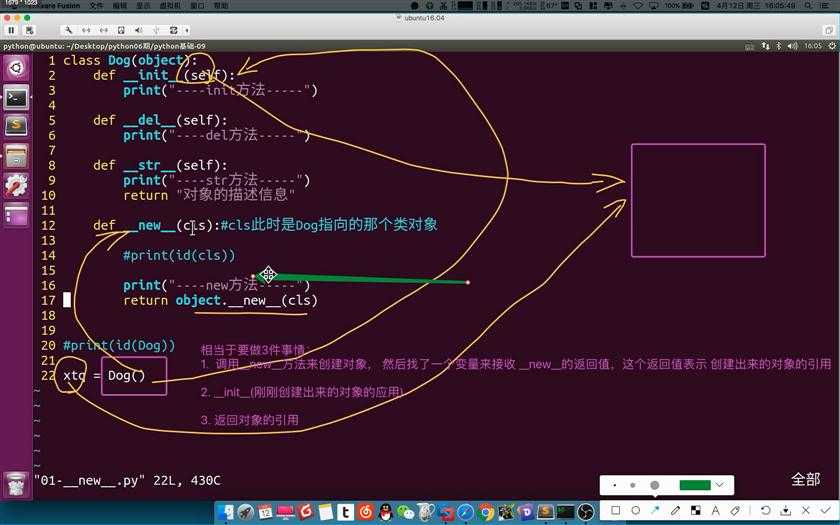
Task: Open the Trash in Ubuntu launcher
Action: (16, 485)
